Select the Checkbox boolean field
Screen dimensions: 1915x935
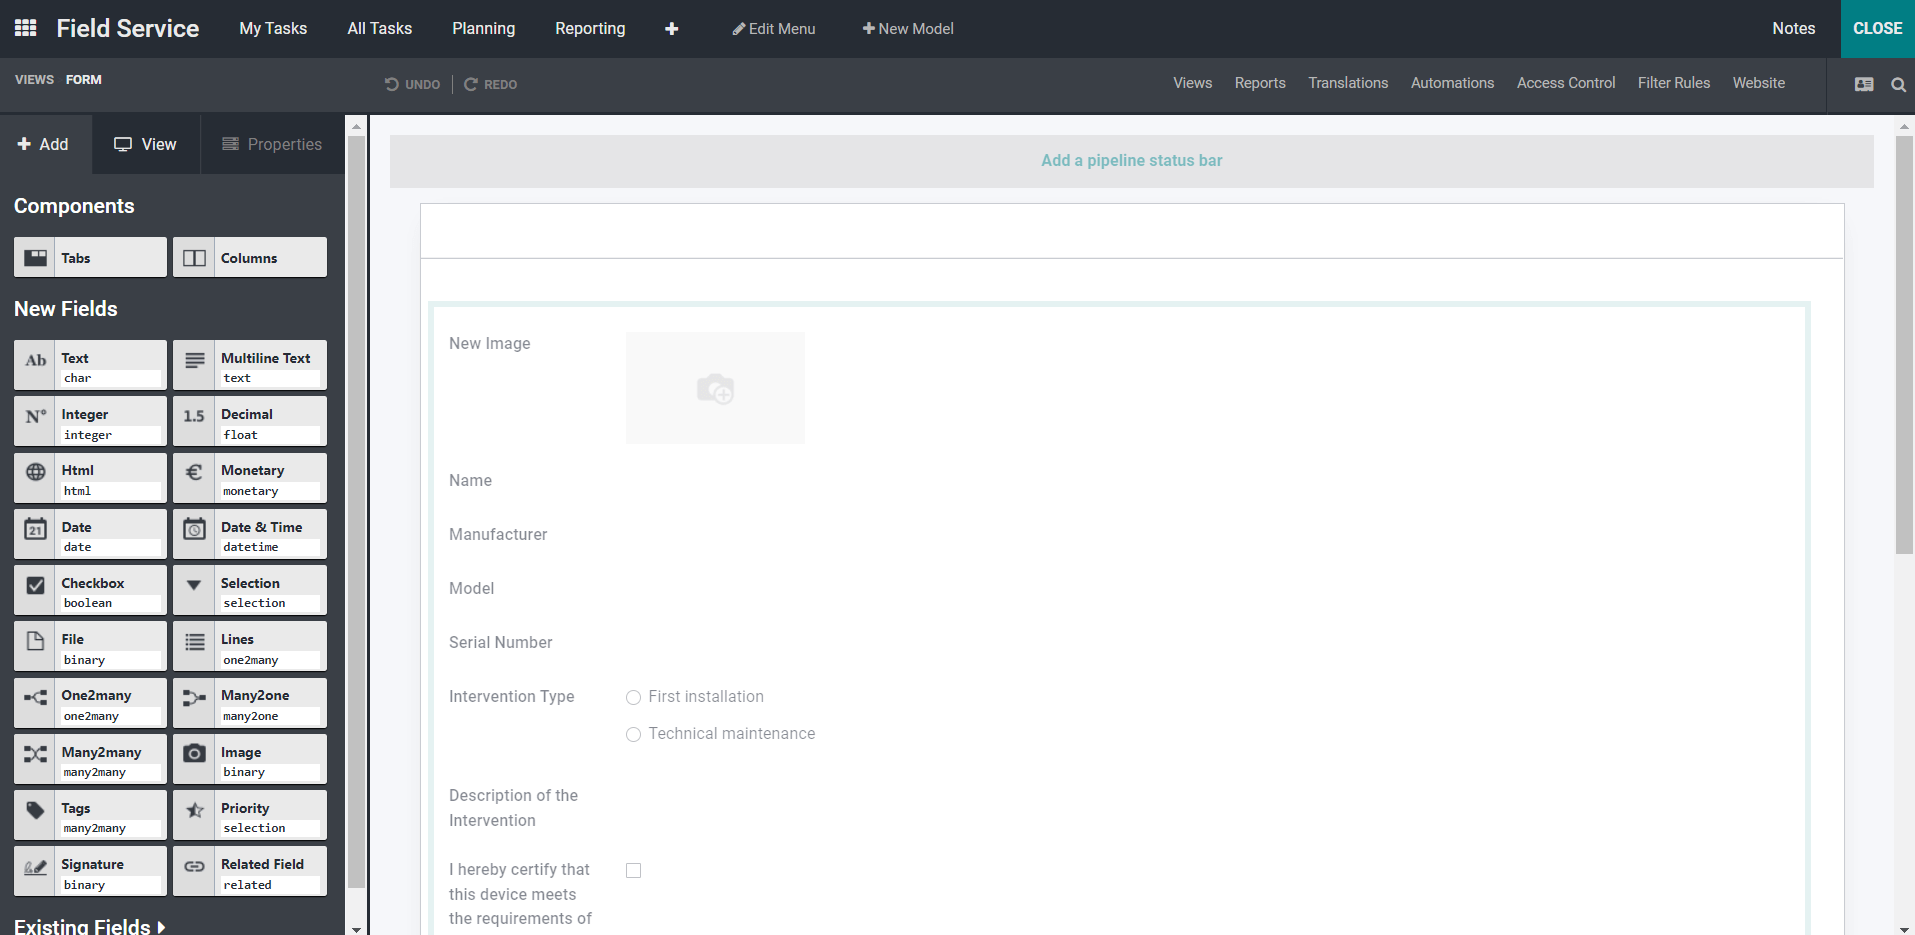90,591
